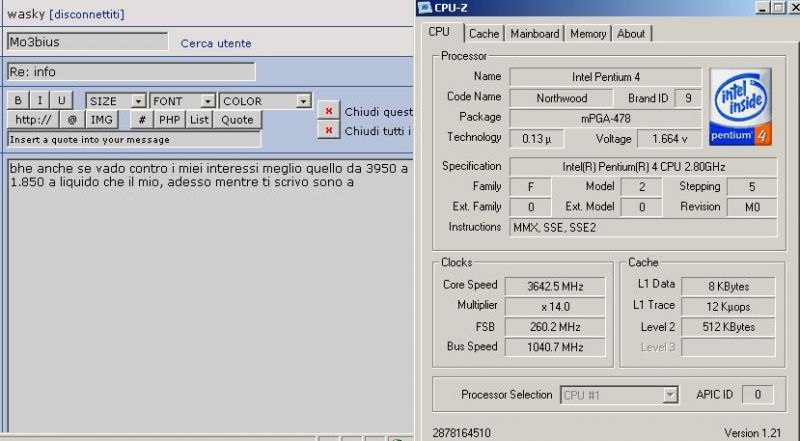This screenshot has height=441, width=800.
Task: Click the 'Cerca utente' link
Action: click(x=216, y=44)
